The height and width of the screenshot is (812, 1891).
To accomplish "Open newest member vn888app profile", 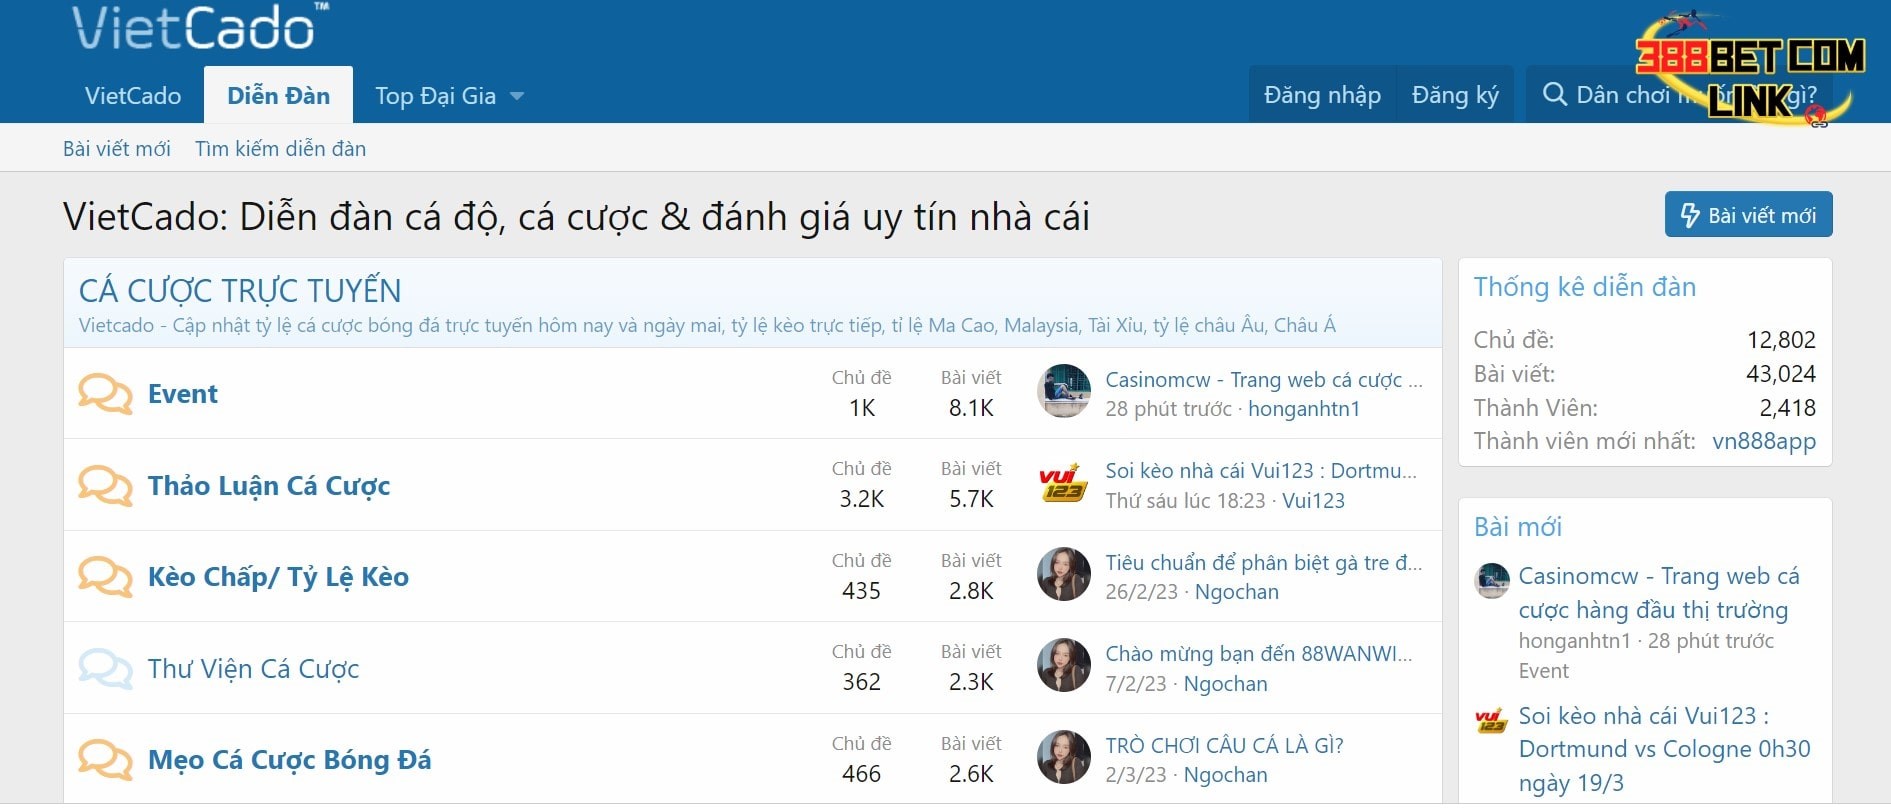I will click(1764, 441).
